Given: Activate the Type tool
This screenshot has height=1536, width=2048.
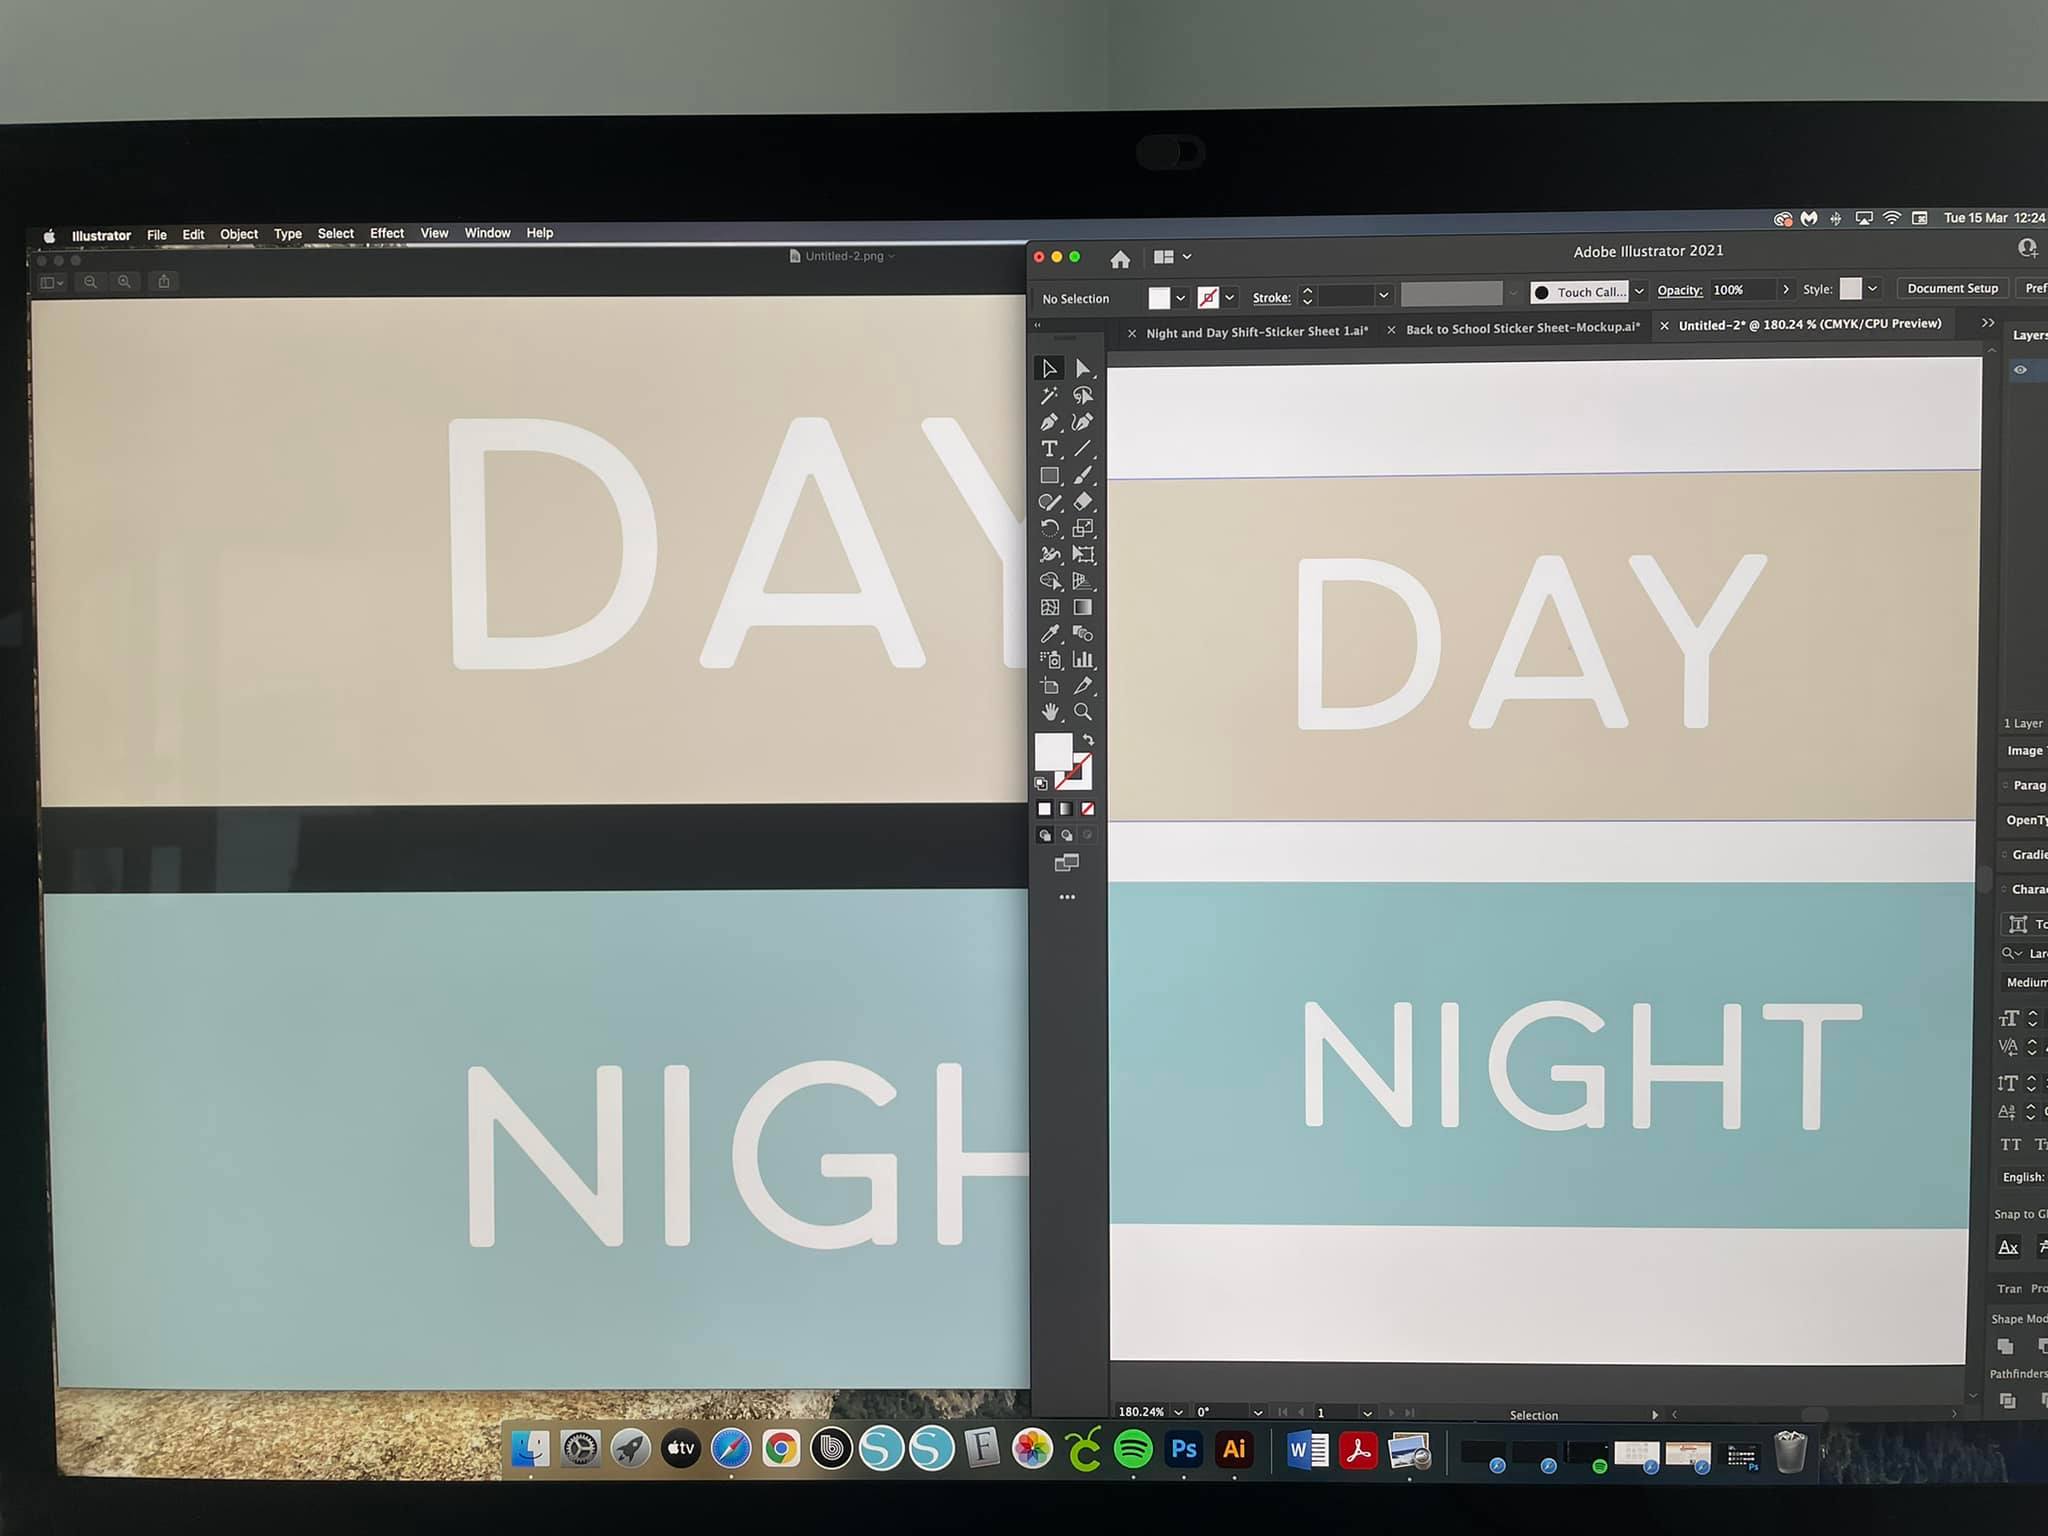Looking at the screenshot, I should click(1049, 449).
